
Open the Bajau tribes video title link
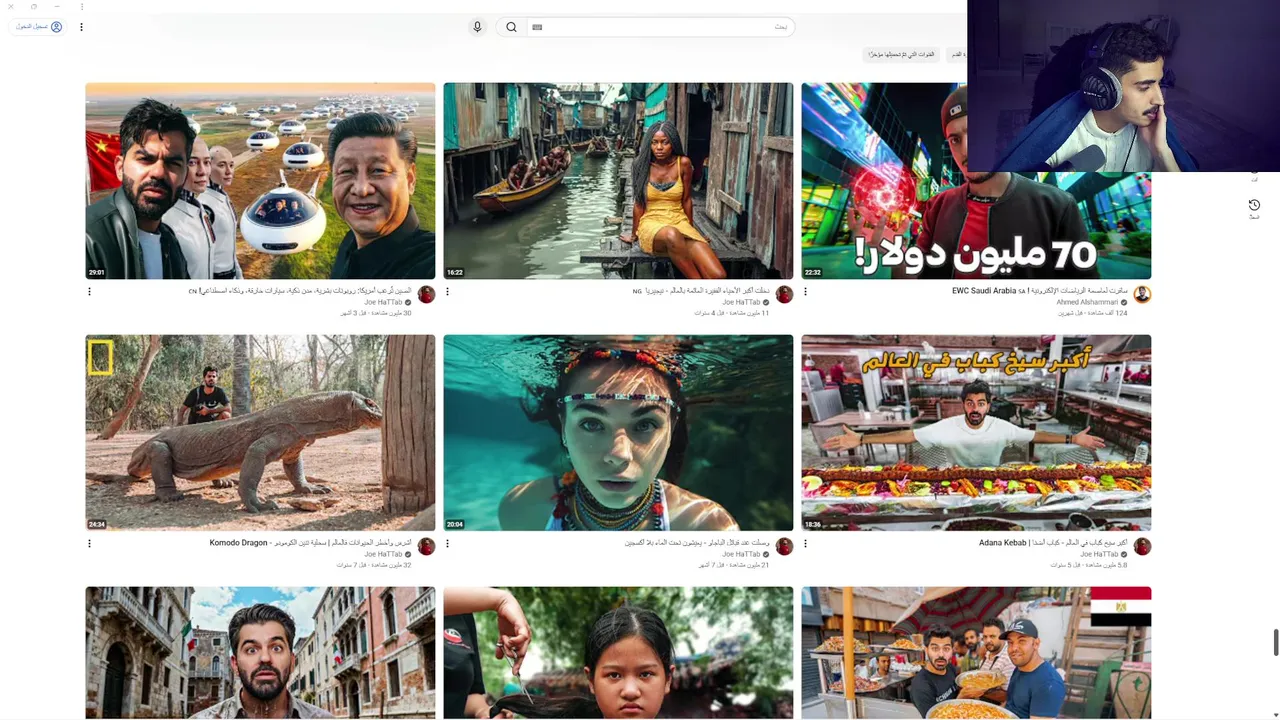pos(696,543)
